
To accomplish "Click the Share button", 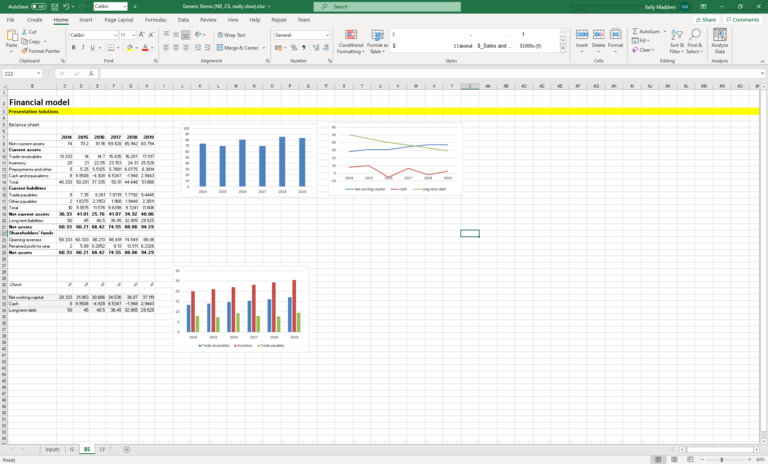I will point(707,19).
